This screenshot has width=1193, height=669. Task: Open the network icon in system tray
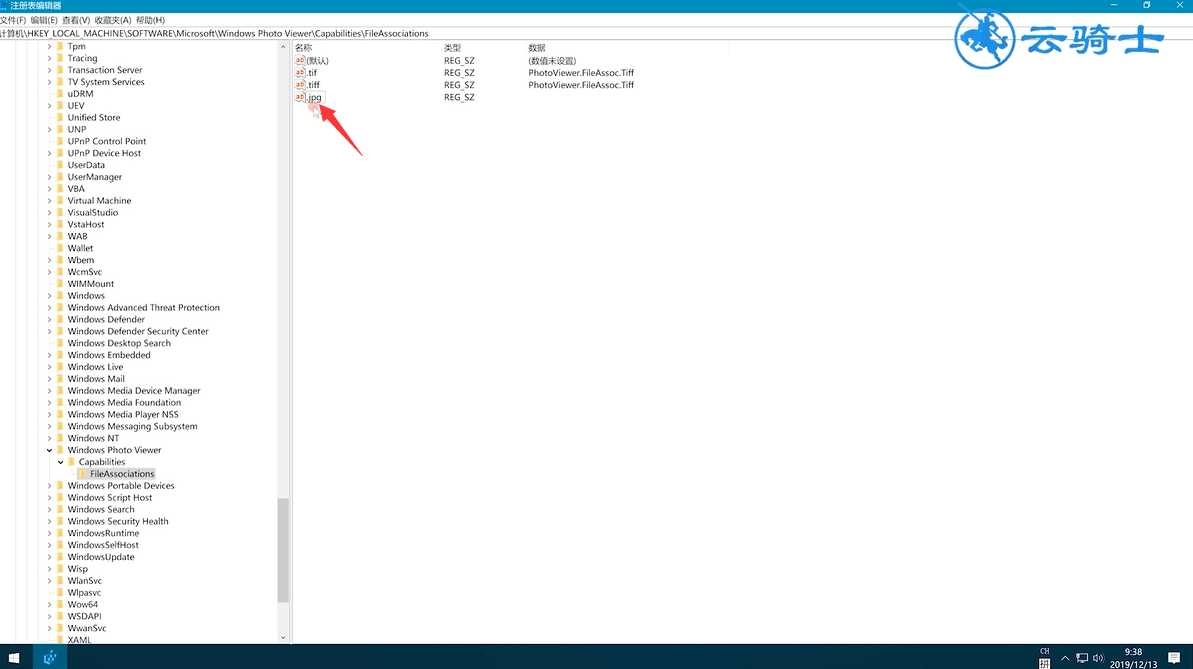1082,658
